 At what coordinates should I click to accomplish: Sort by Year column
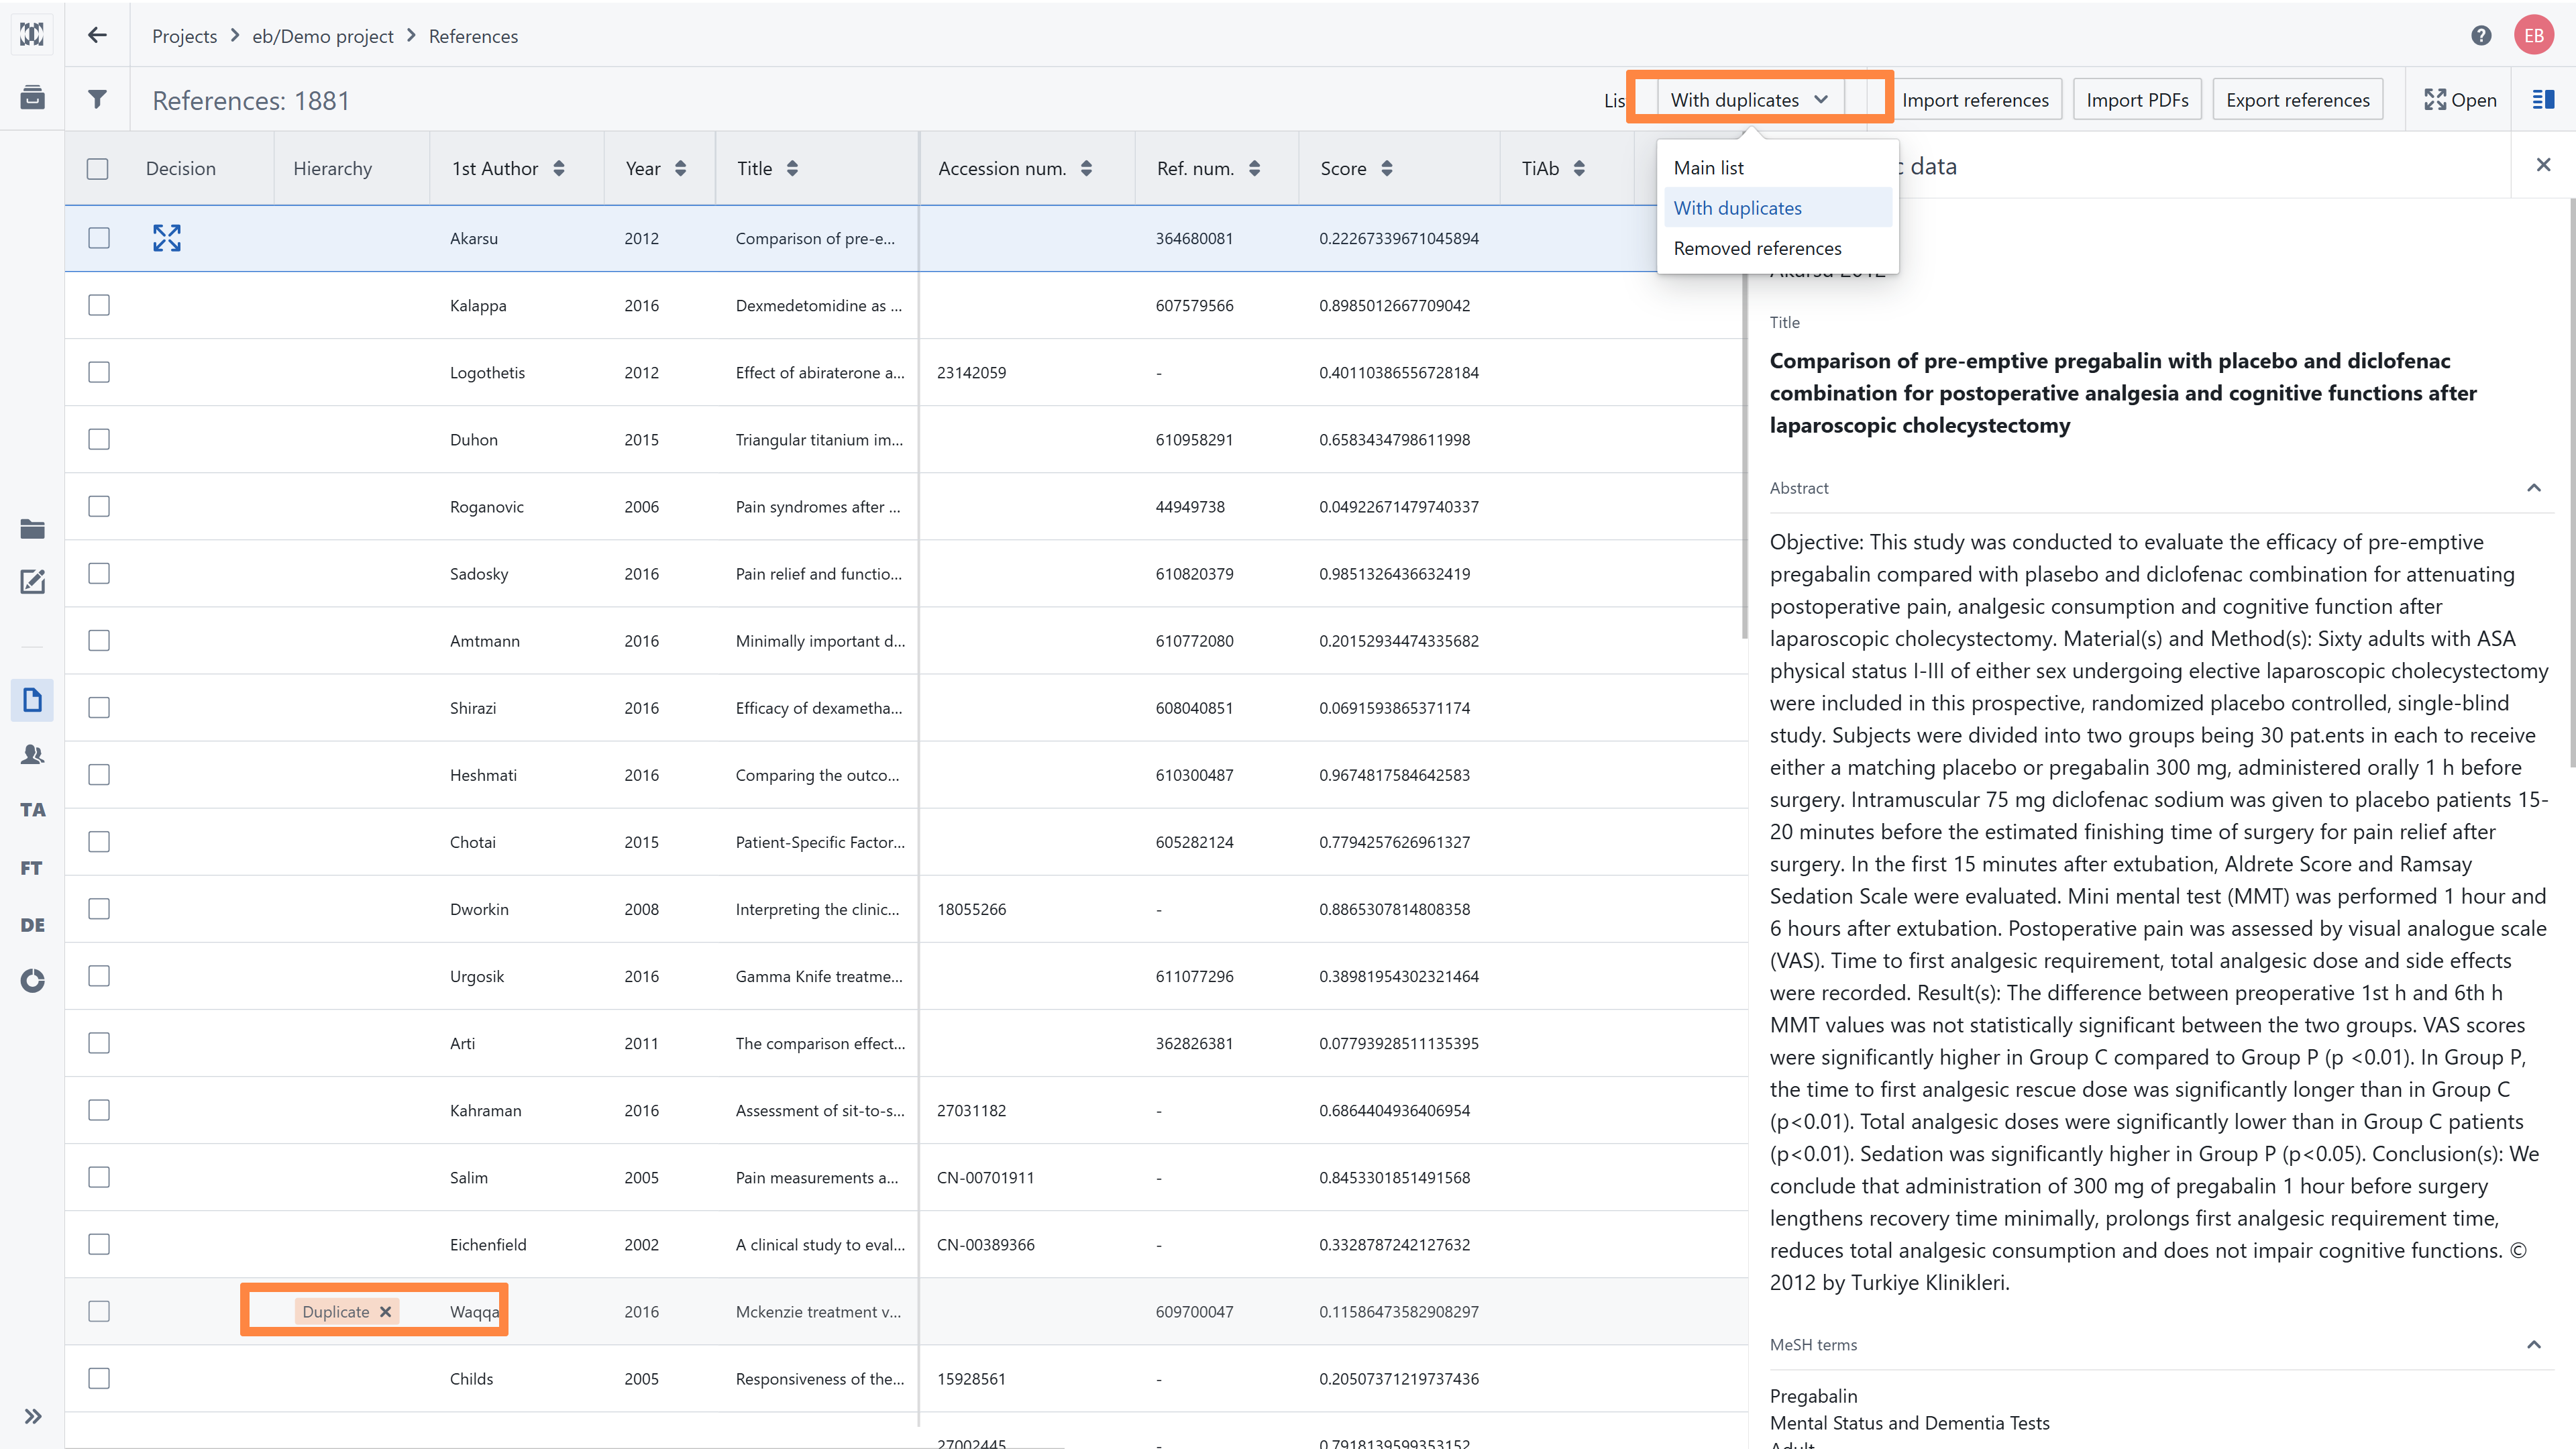pos(681,169)
